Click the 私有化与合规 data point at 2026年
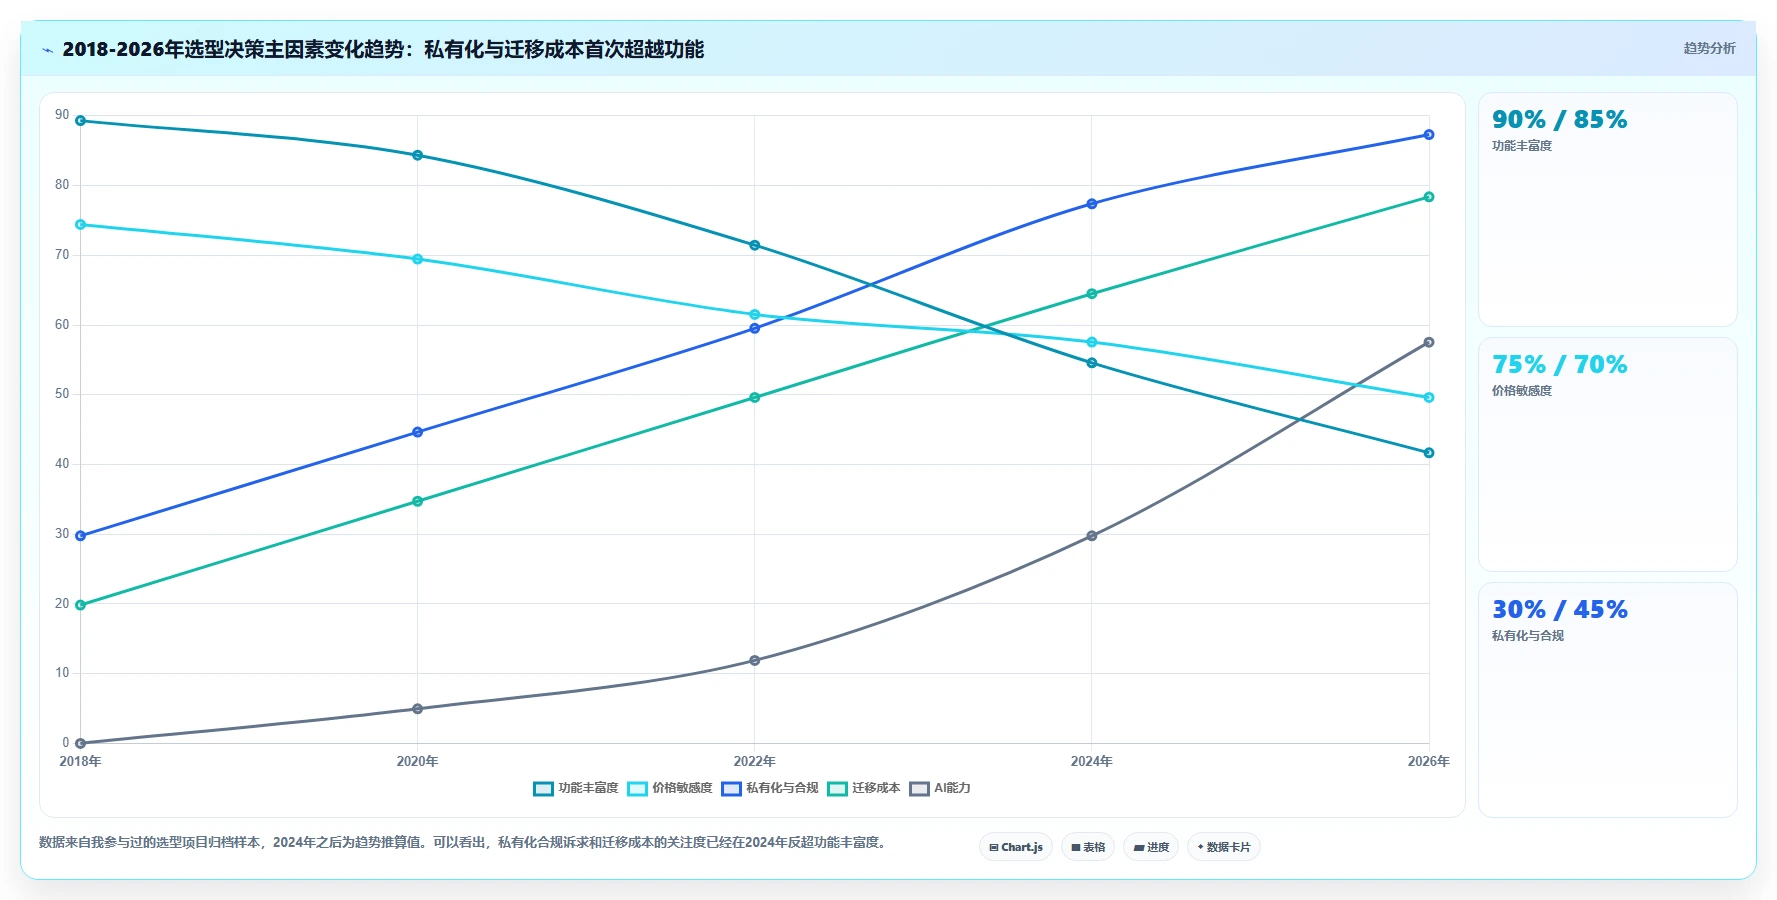1777x900 pixels. (x=1429, y=135)
